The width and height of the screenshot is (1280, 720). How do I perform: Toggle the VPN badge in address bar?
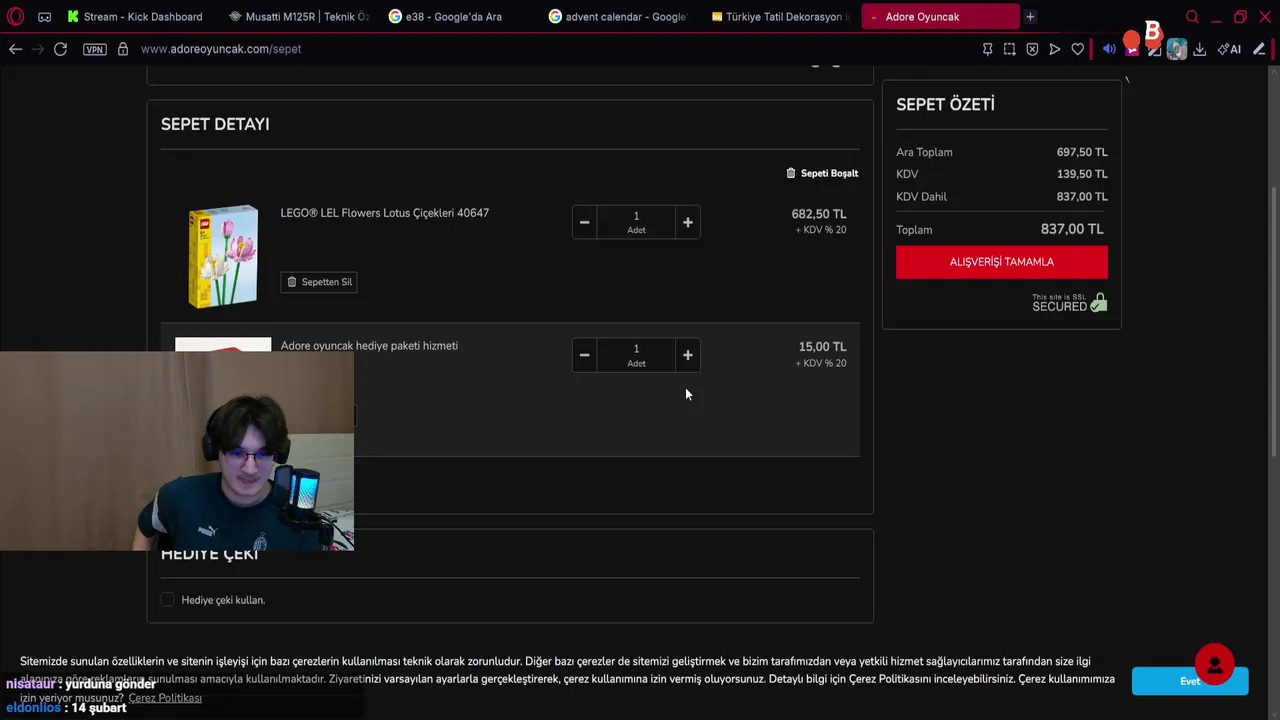pos(94,49)
